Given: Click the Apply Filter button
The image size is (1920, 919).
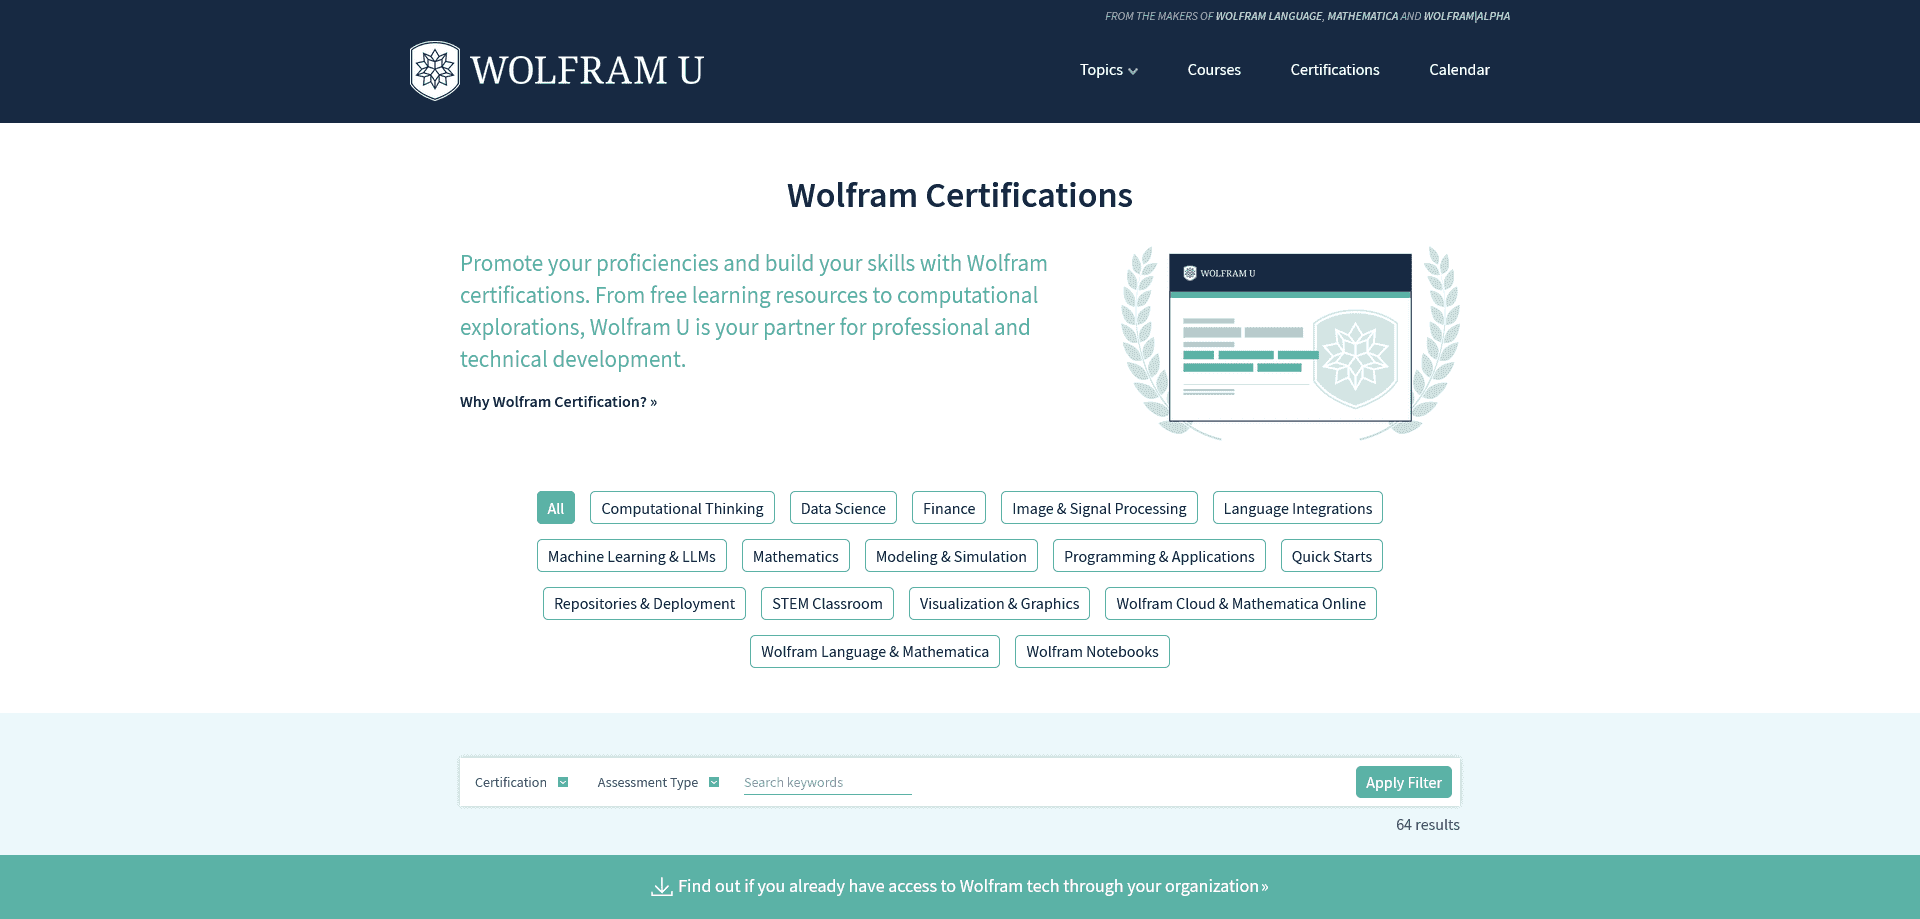Looking at the screenshot, I should pyautogui.click(x=1404, y=782).
